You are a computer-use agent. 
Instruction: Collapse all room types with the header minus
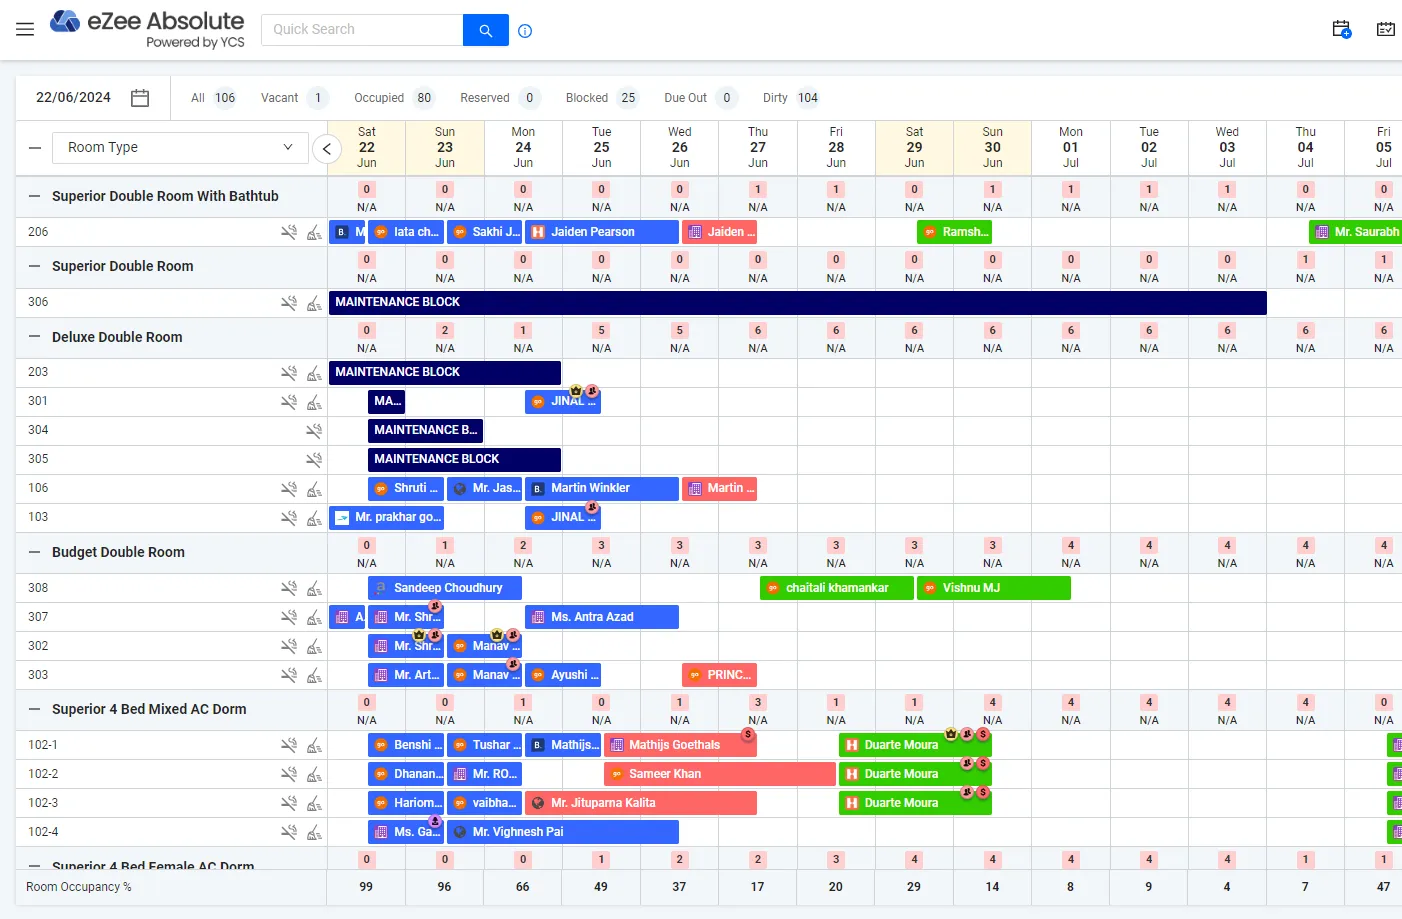click(35, 148)
